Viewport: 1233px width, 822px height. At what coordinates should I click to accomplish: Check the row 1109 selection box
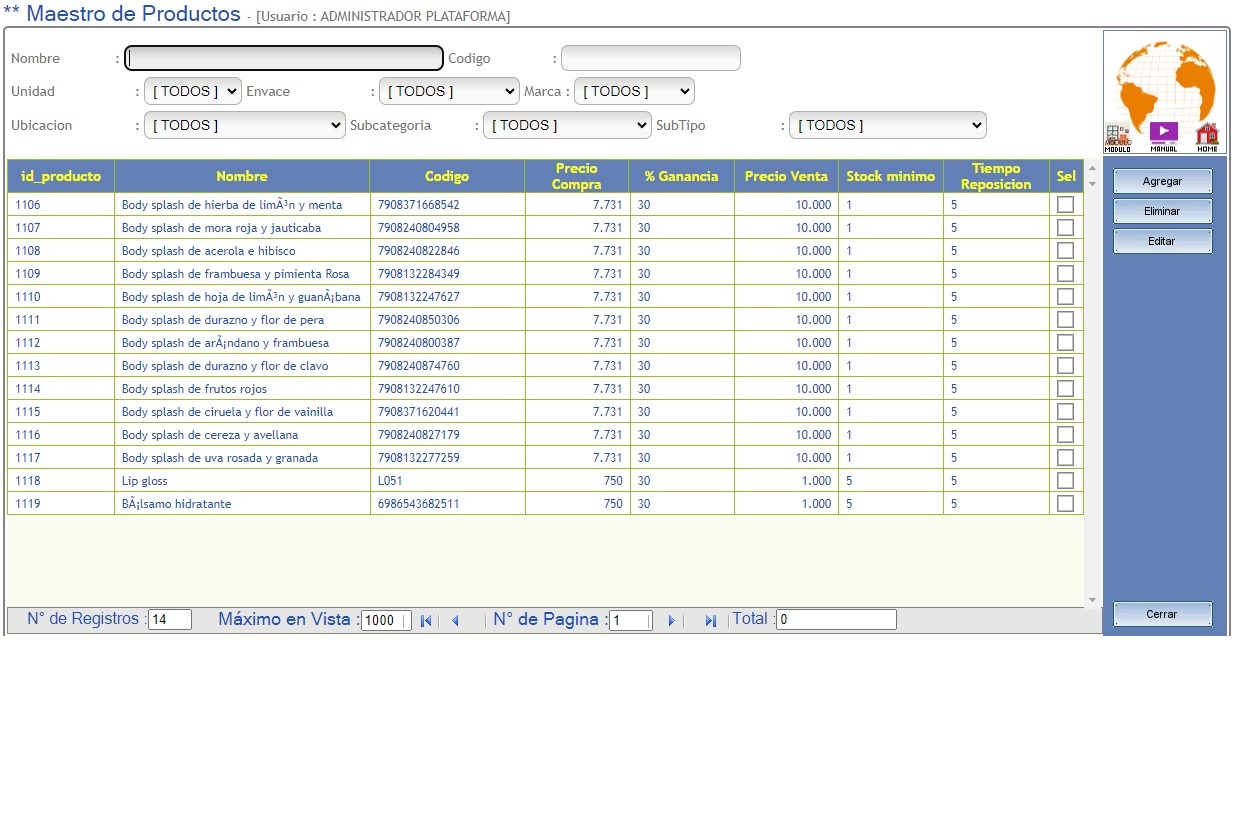tap(1065, 273)
